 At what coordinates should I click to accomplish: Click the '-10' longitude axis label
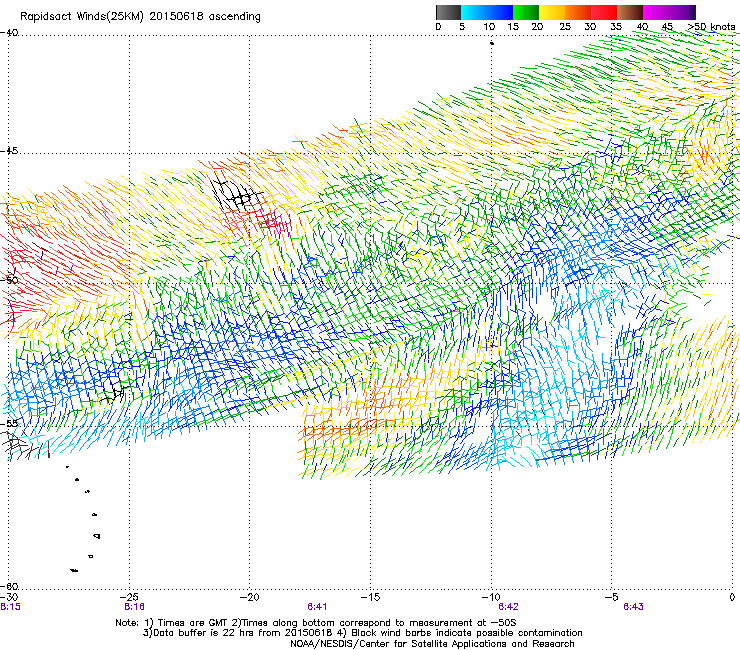(491, 598)
